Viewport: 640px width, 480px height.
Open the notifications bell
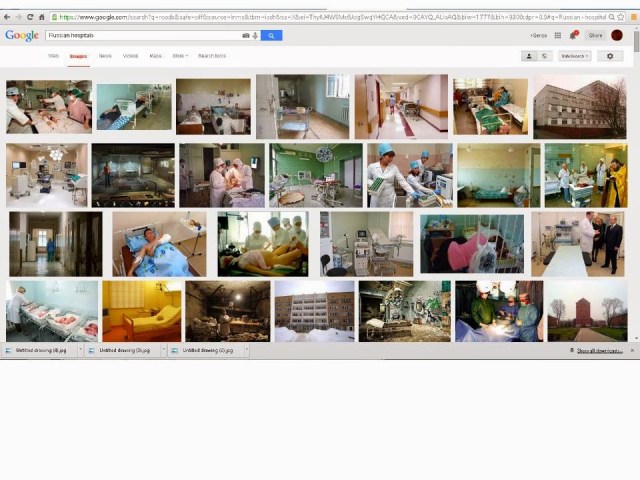[x=574, y=35]
